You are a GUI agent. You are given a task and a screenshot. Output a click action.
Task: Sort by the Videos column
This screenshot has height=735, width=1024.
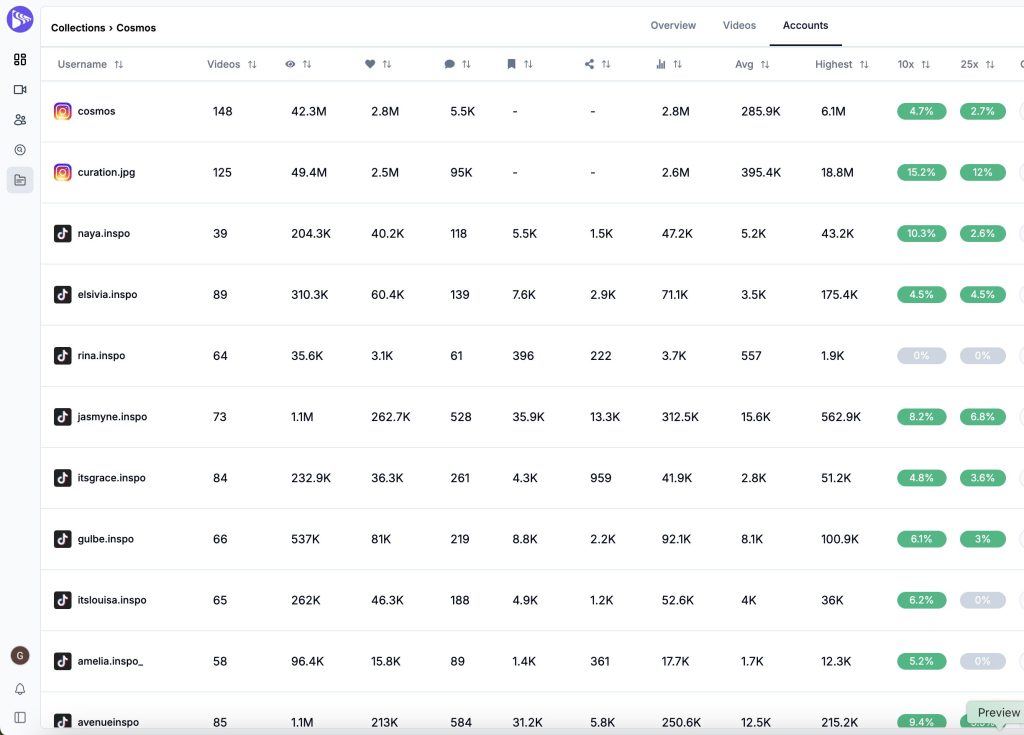click(231, 64)
